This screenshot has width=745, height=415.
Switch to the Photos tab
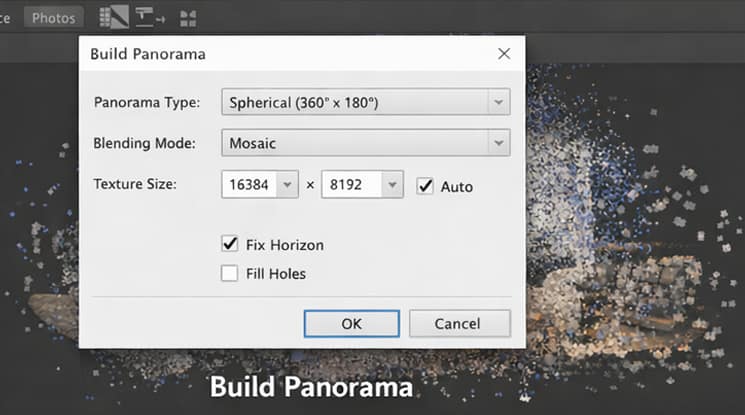(x=53, y=18)
